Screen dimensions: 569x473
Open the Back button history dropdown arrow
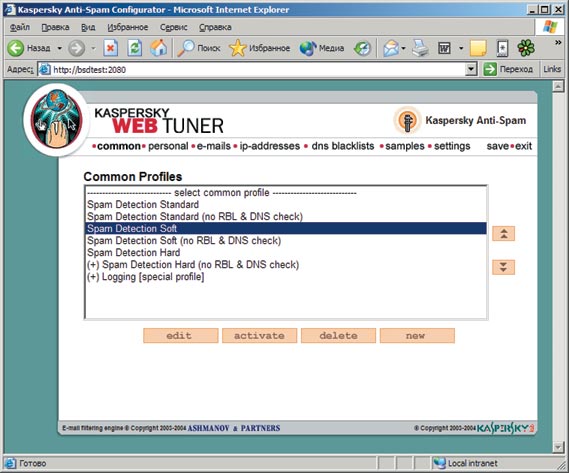[60, 48]
